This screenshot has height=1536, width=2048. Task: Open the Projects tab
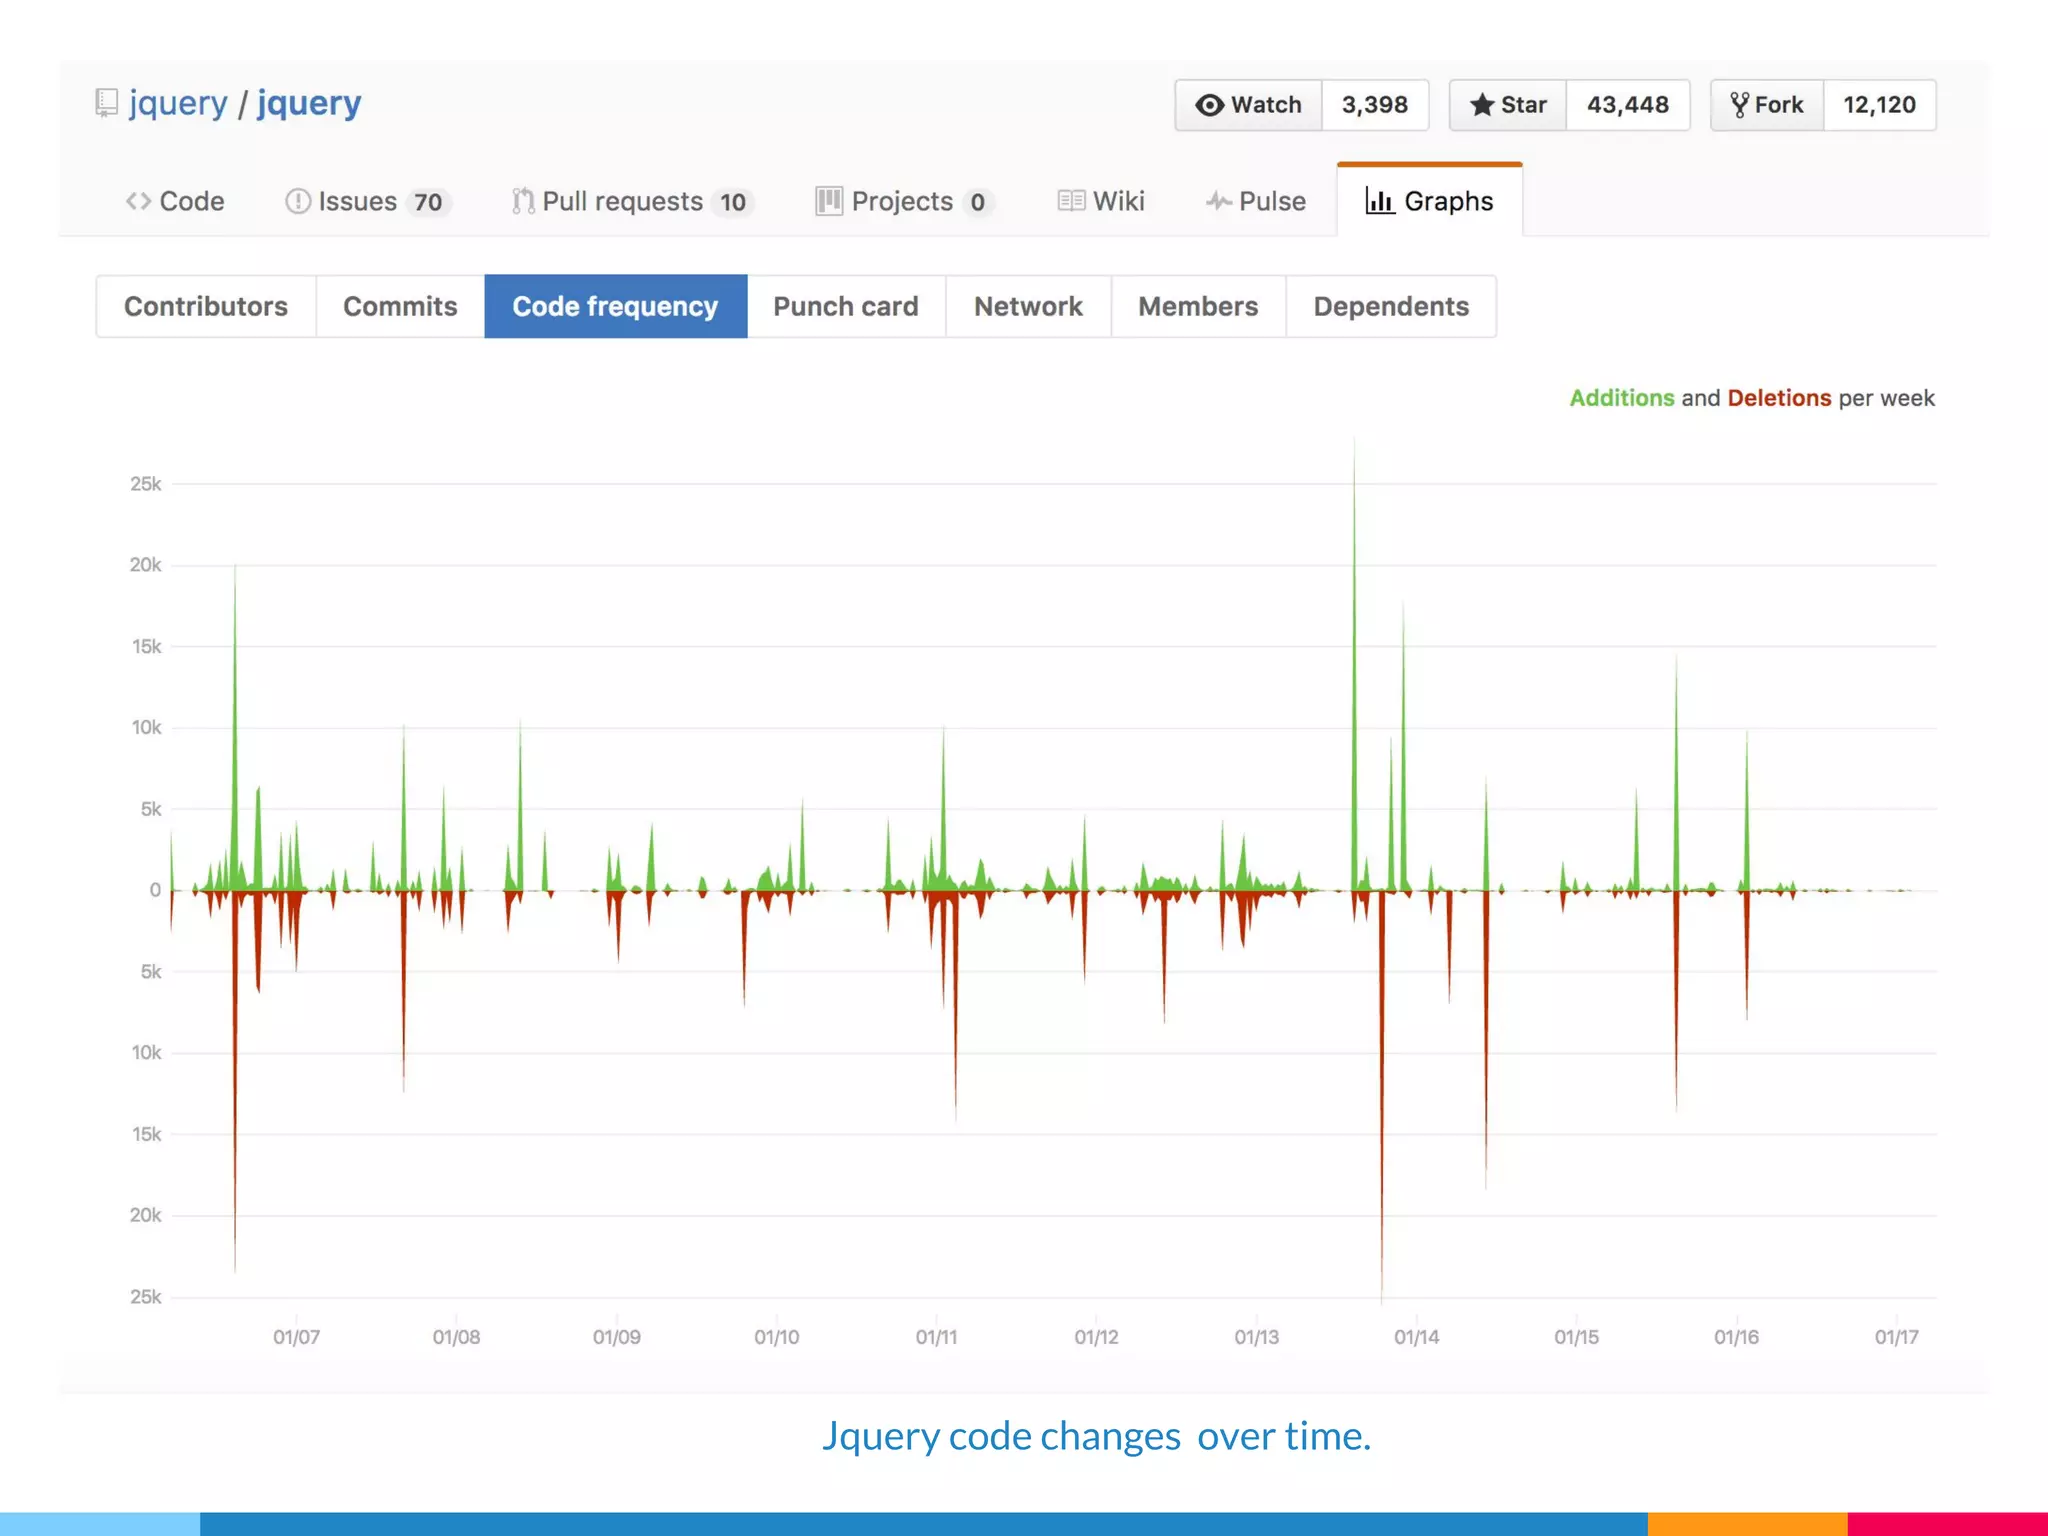click(x=903, y=201)
